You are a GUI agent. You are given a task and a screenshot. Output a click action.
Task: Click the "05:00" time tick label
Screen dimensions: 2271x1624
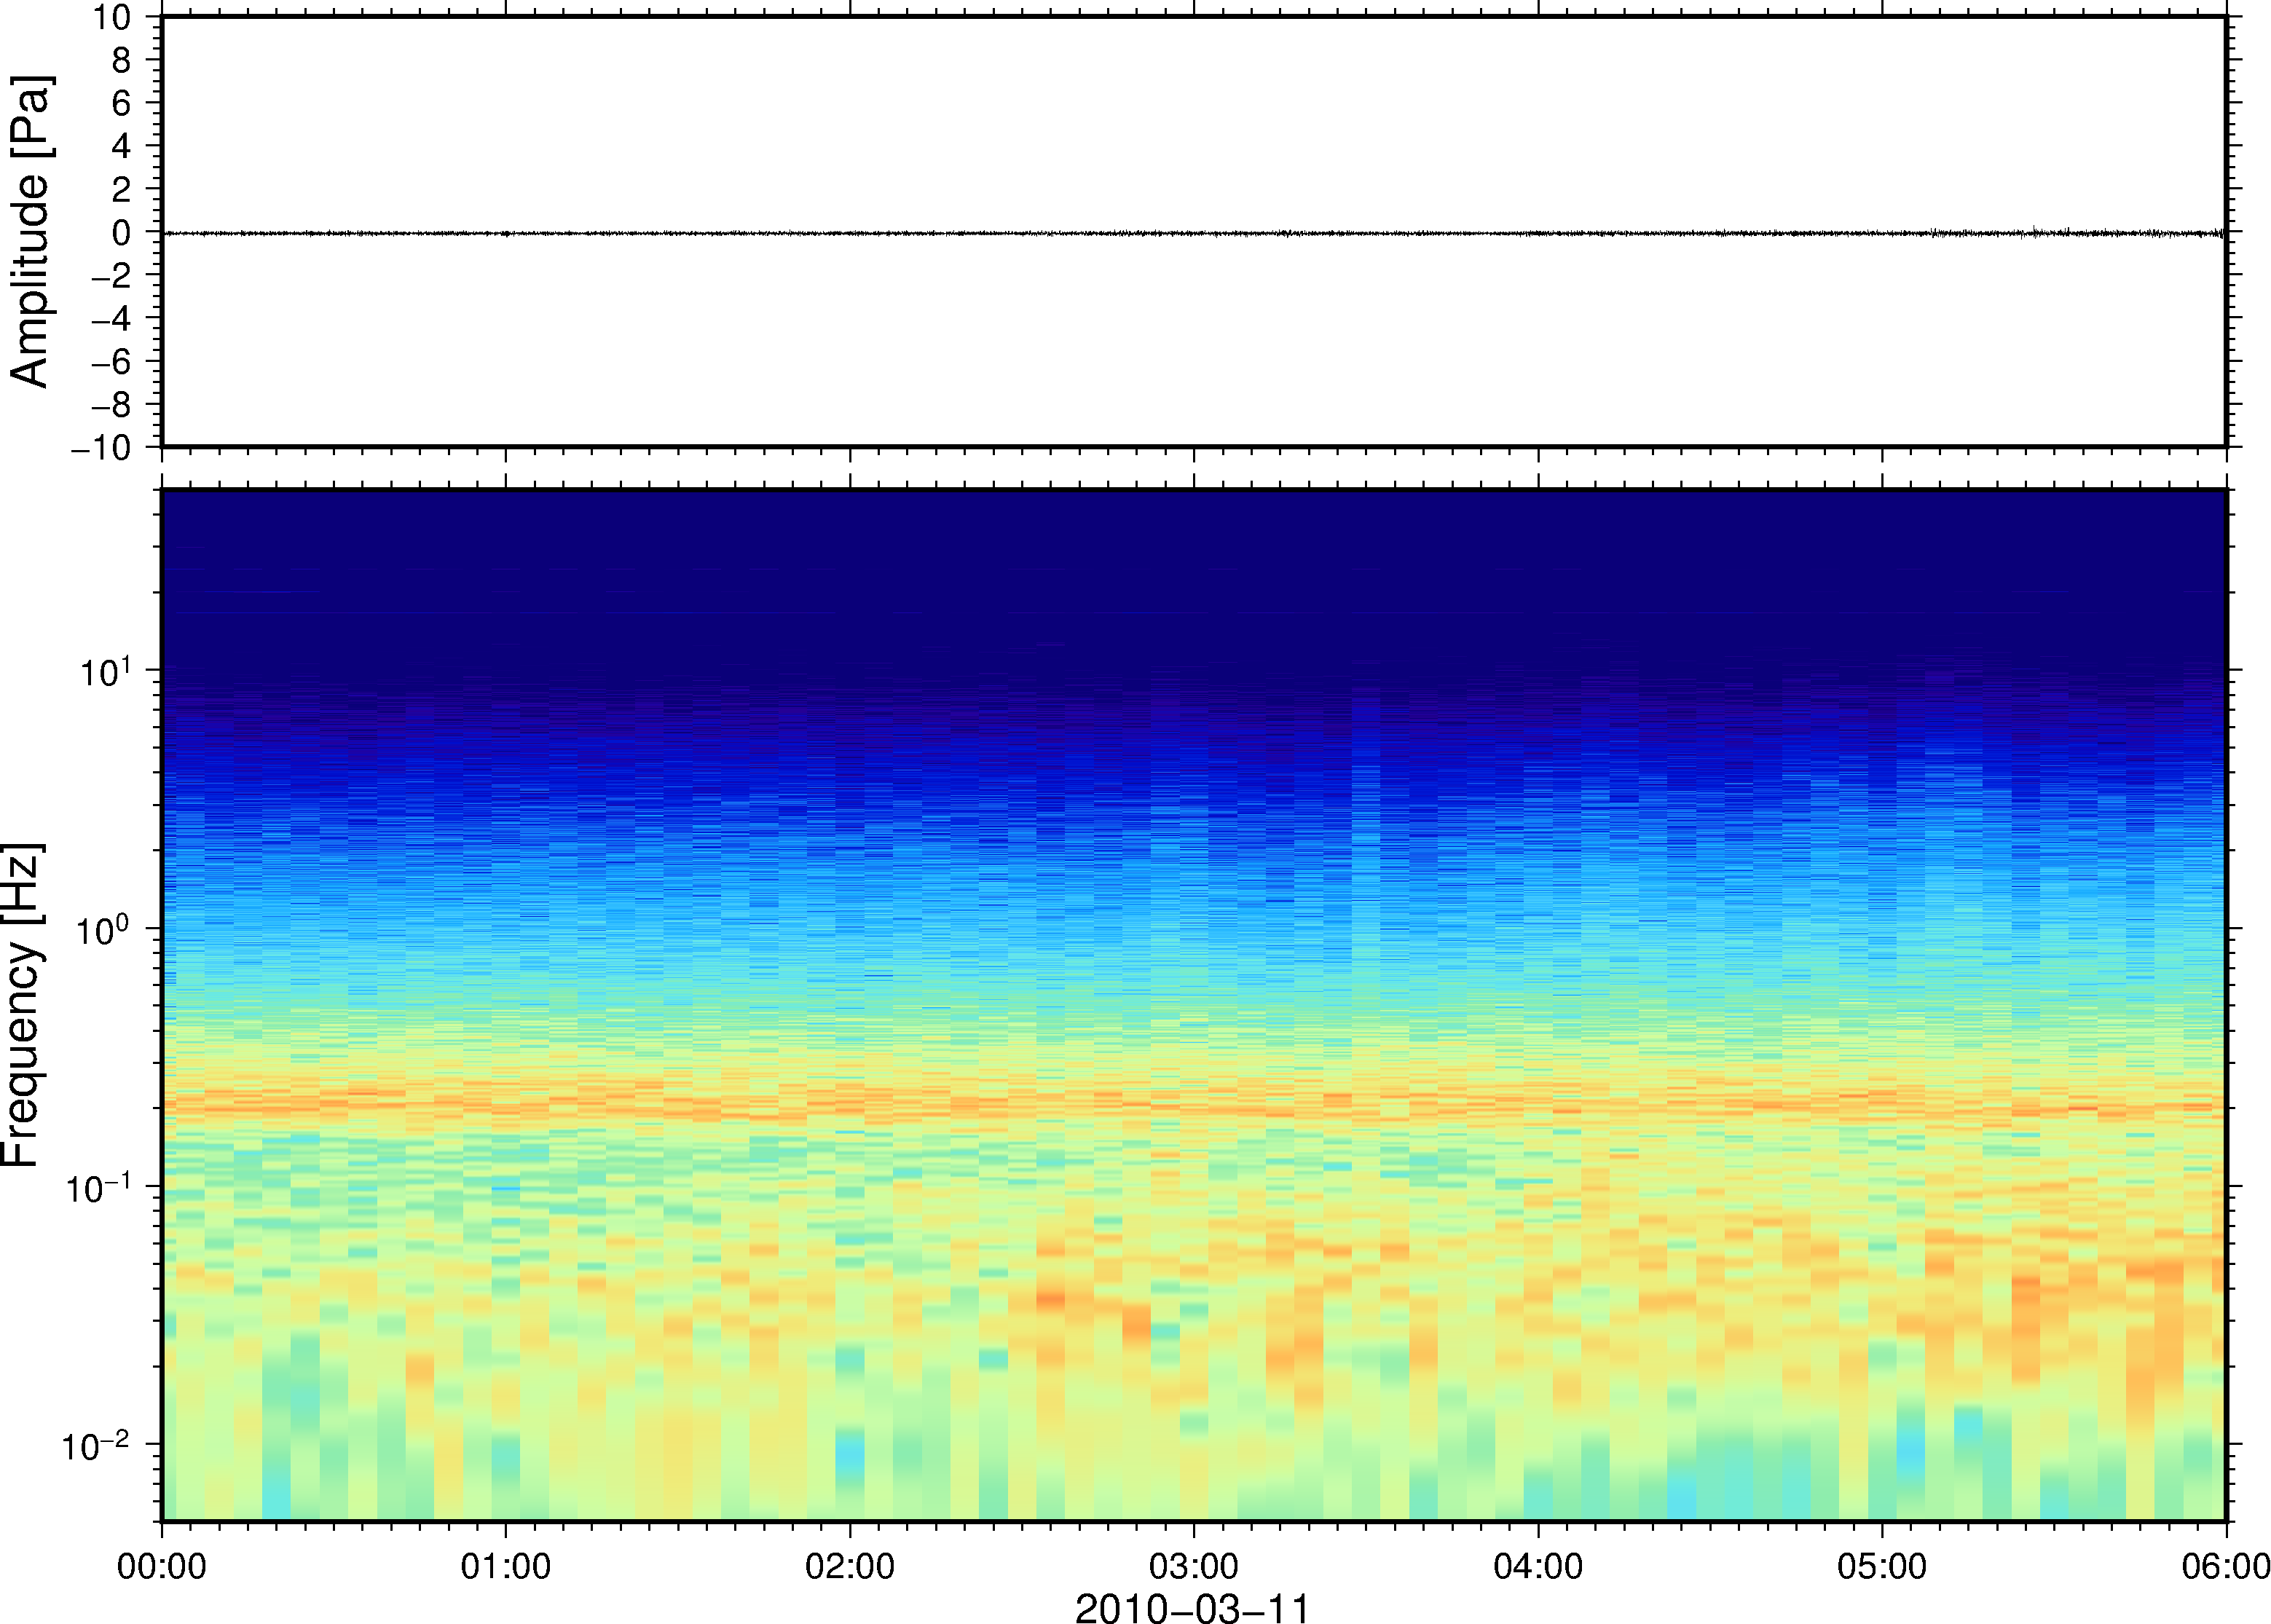[1882, 1566]
